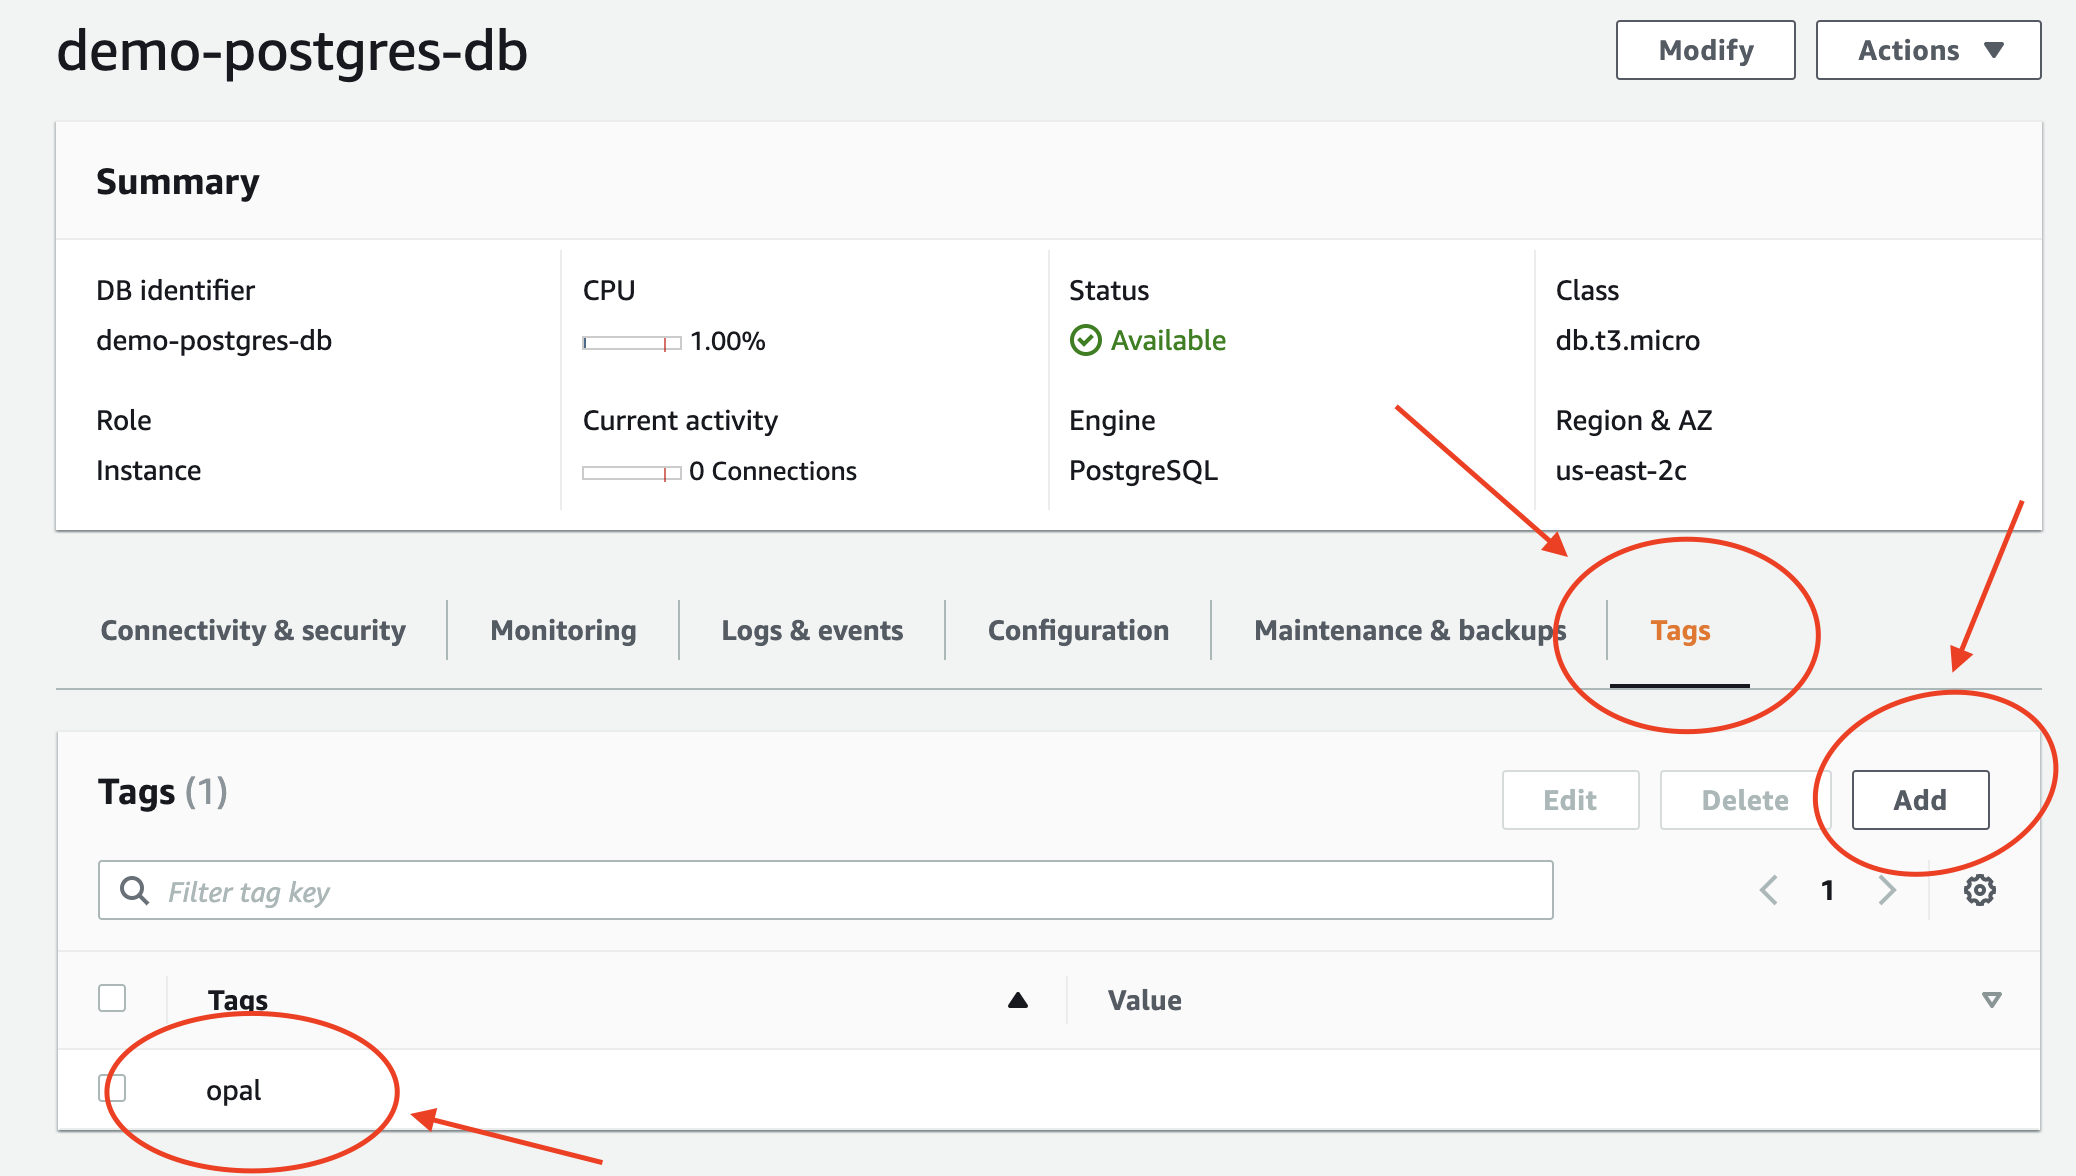Open tags table settings gear icon
This screenshot has width=2076, height=1176.
point(1979,890)
